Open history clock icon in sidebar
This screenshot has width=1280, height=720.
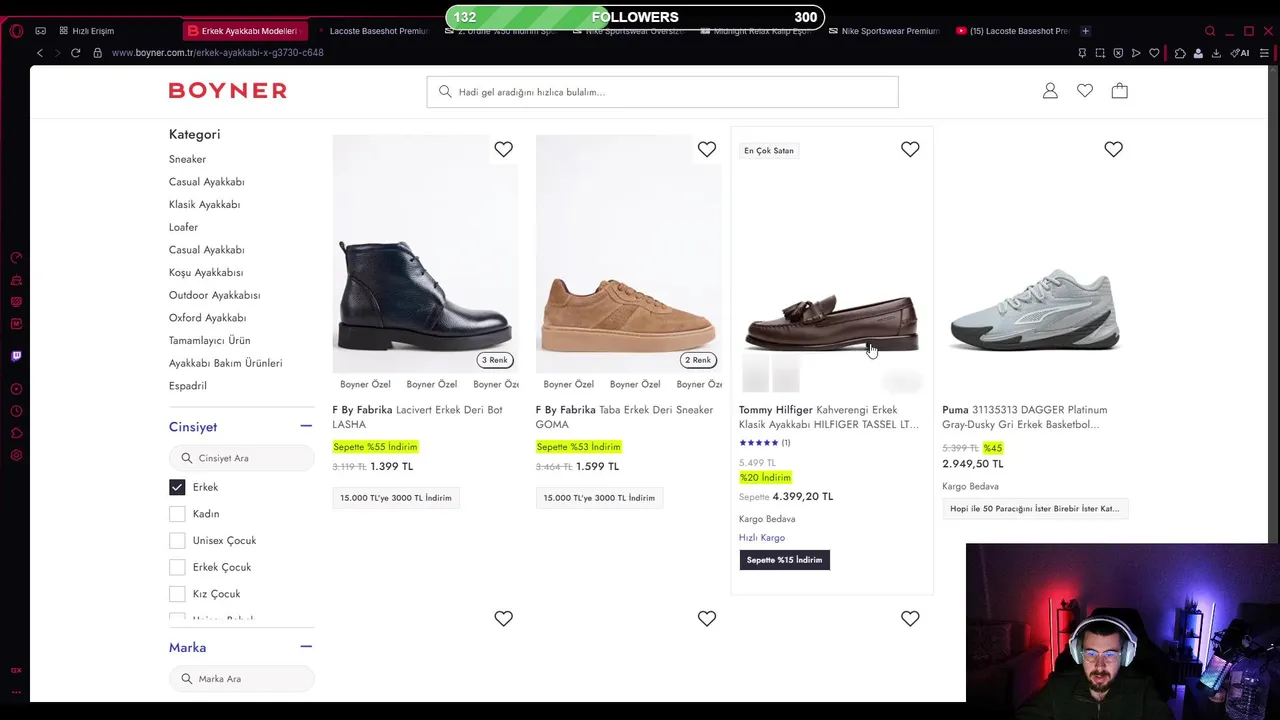point(16,411)
